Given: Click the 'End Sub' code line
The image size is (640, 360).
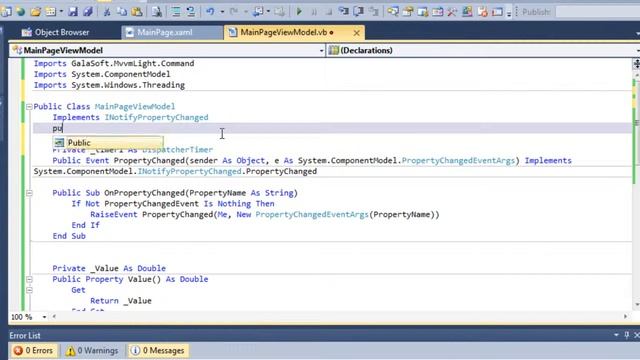Looking at the screenshot, I should pos(69,236).
